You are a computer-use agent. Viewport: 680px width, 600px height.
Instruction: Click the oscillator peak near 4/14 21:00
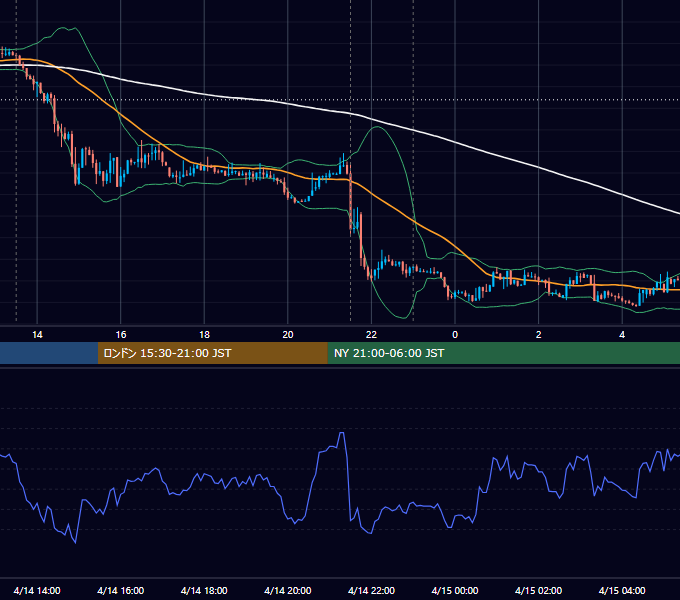[x=342, y=433]
